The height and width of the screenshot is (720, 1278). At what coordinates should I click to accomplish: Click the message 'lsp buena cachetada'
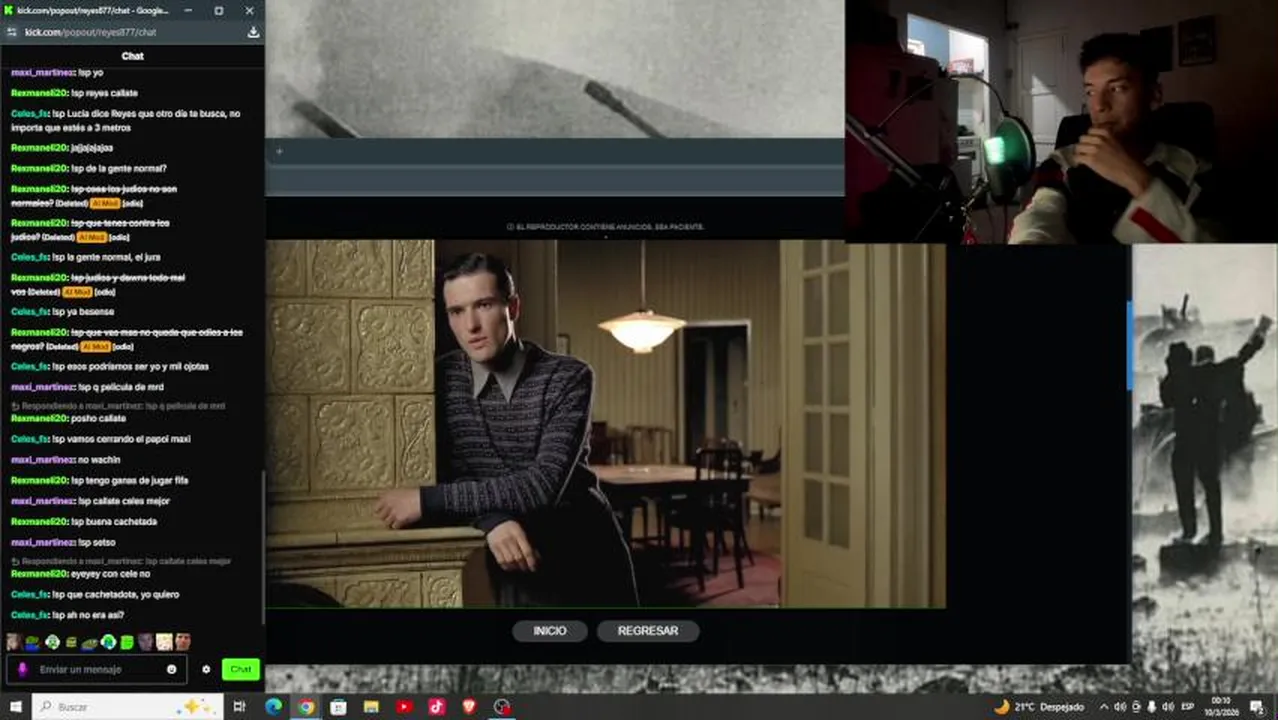tap(114, 521)
